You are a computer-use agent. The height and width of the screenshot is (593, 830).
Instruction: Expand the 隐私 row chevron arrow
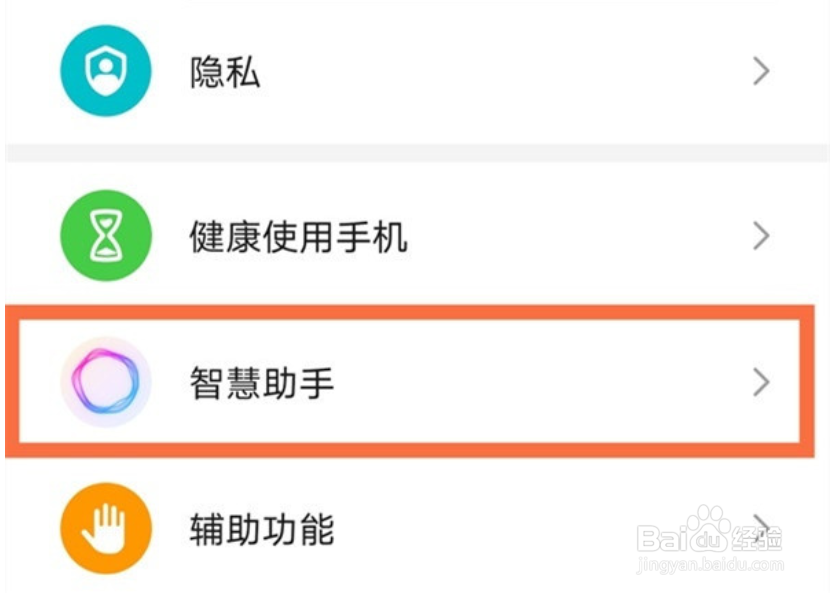click(761, 71)
